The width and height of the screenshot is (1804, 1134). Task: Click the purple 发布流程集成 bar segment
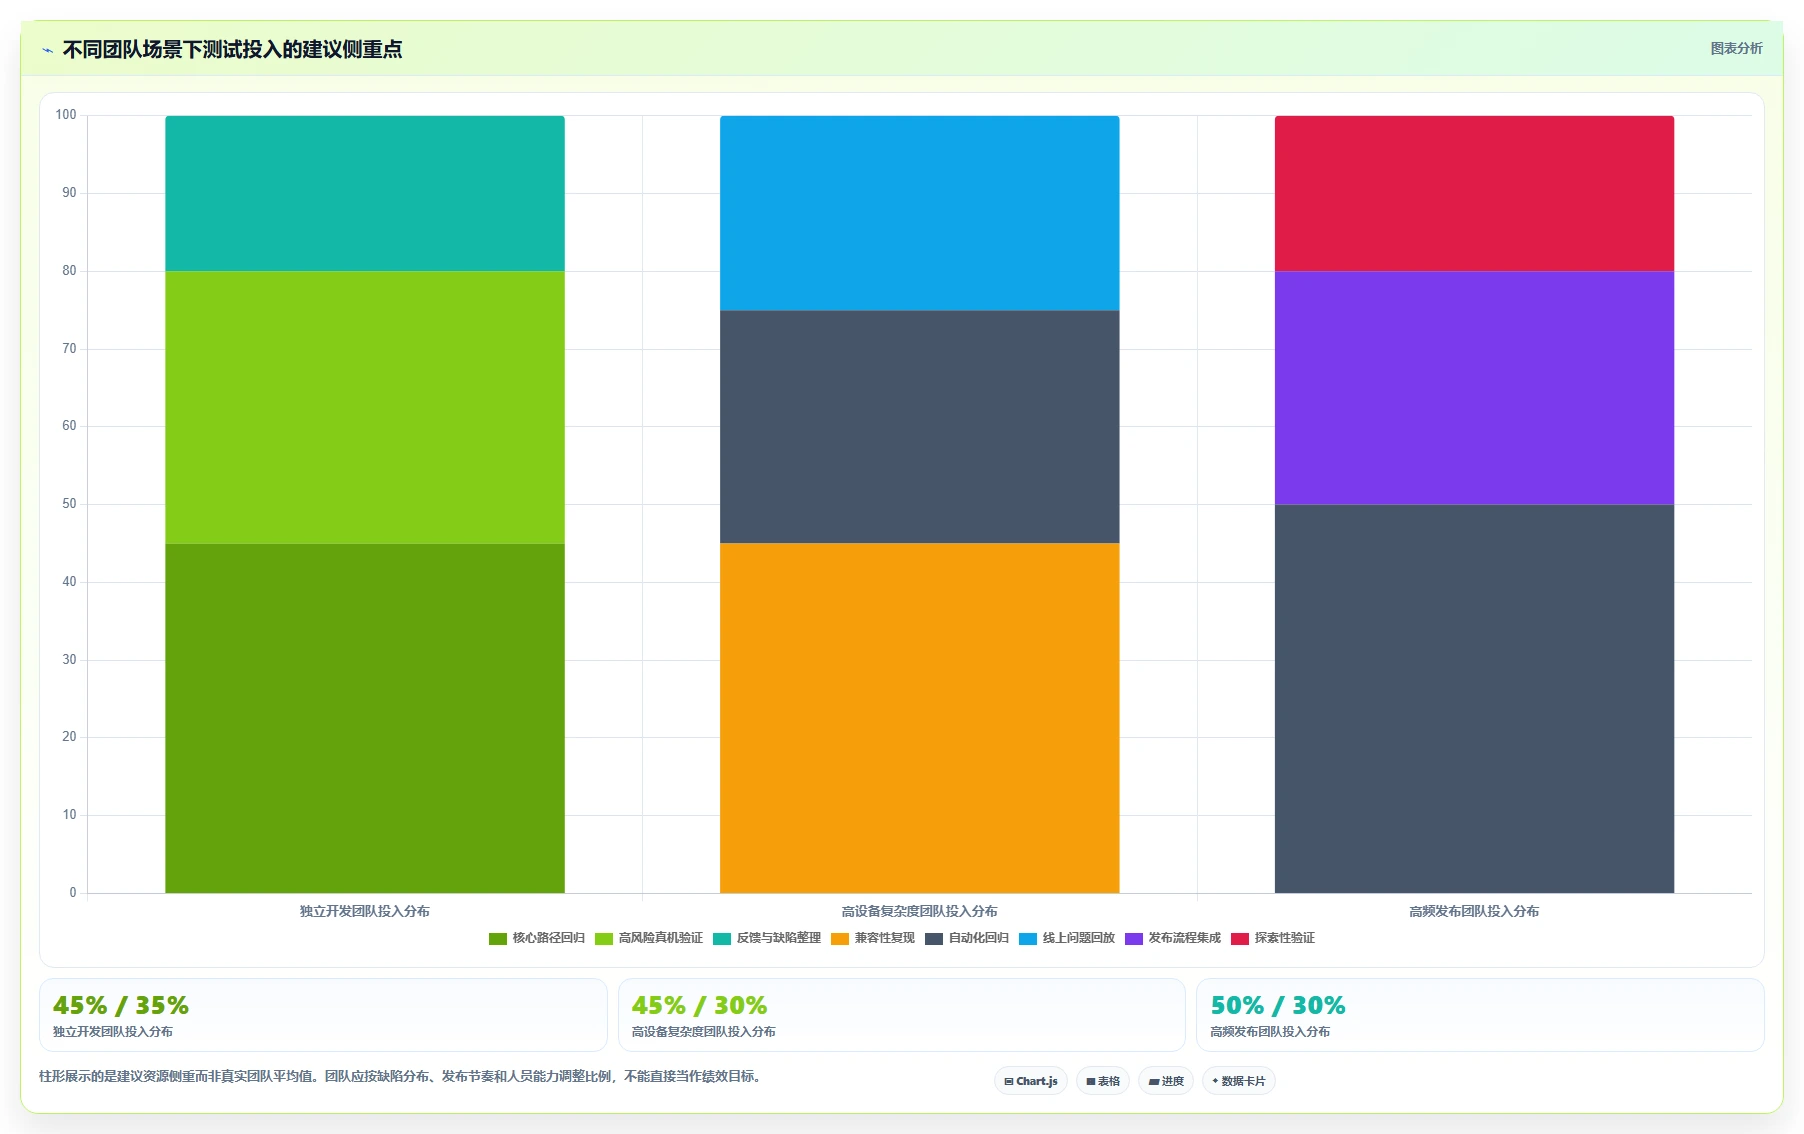click(1475, 388)
